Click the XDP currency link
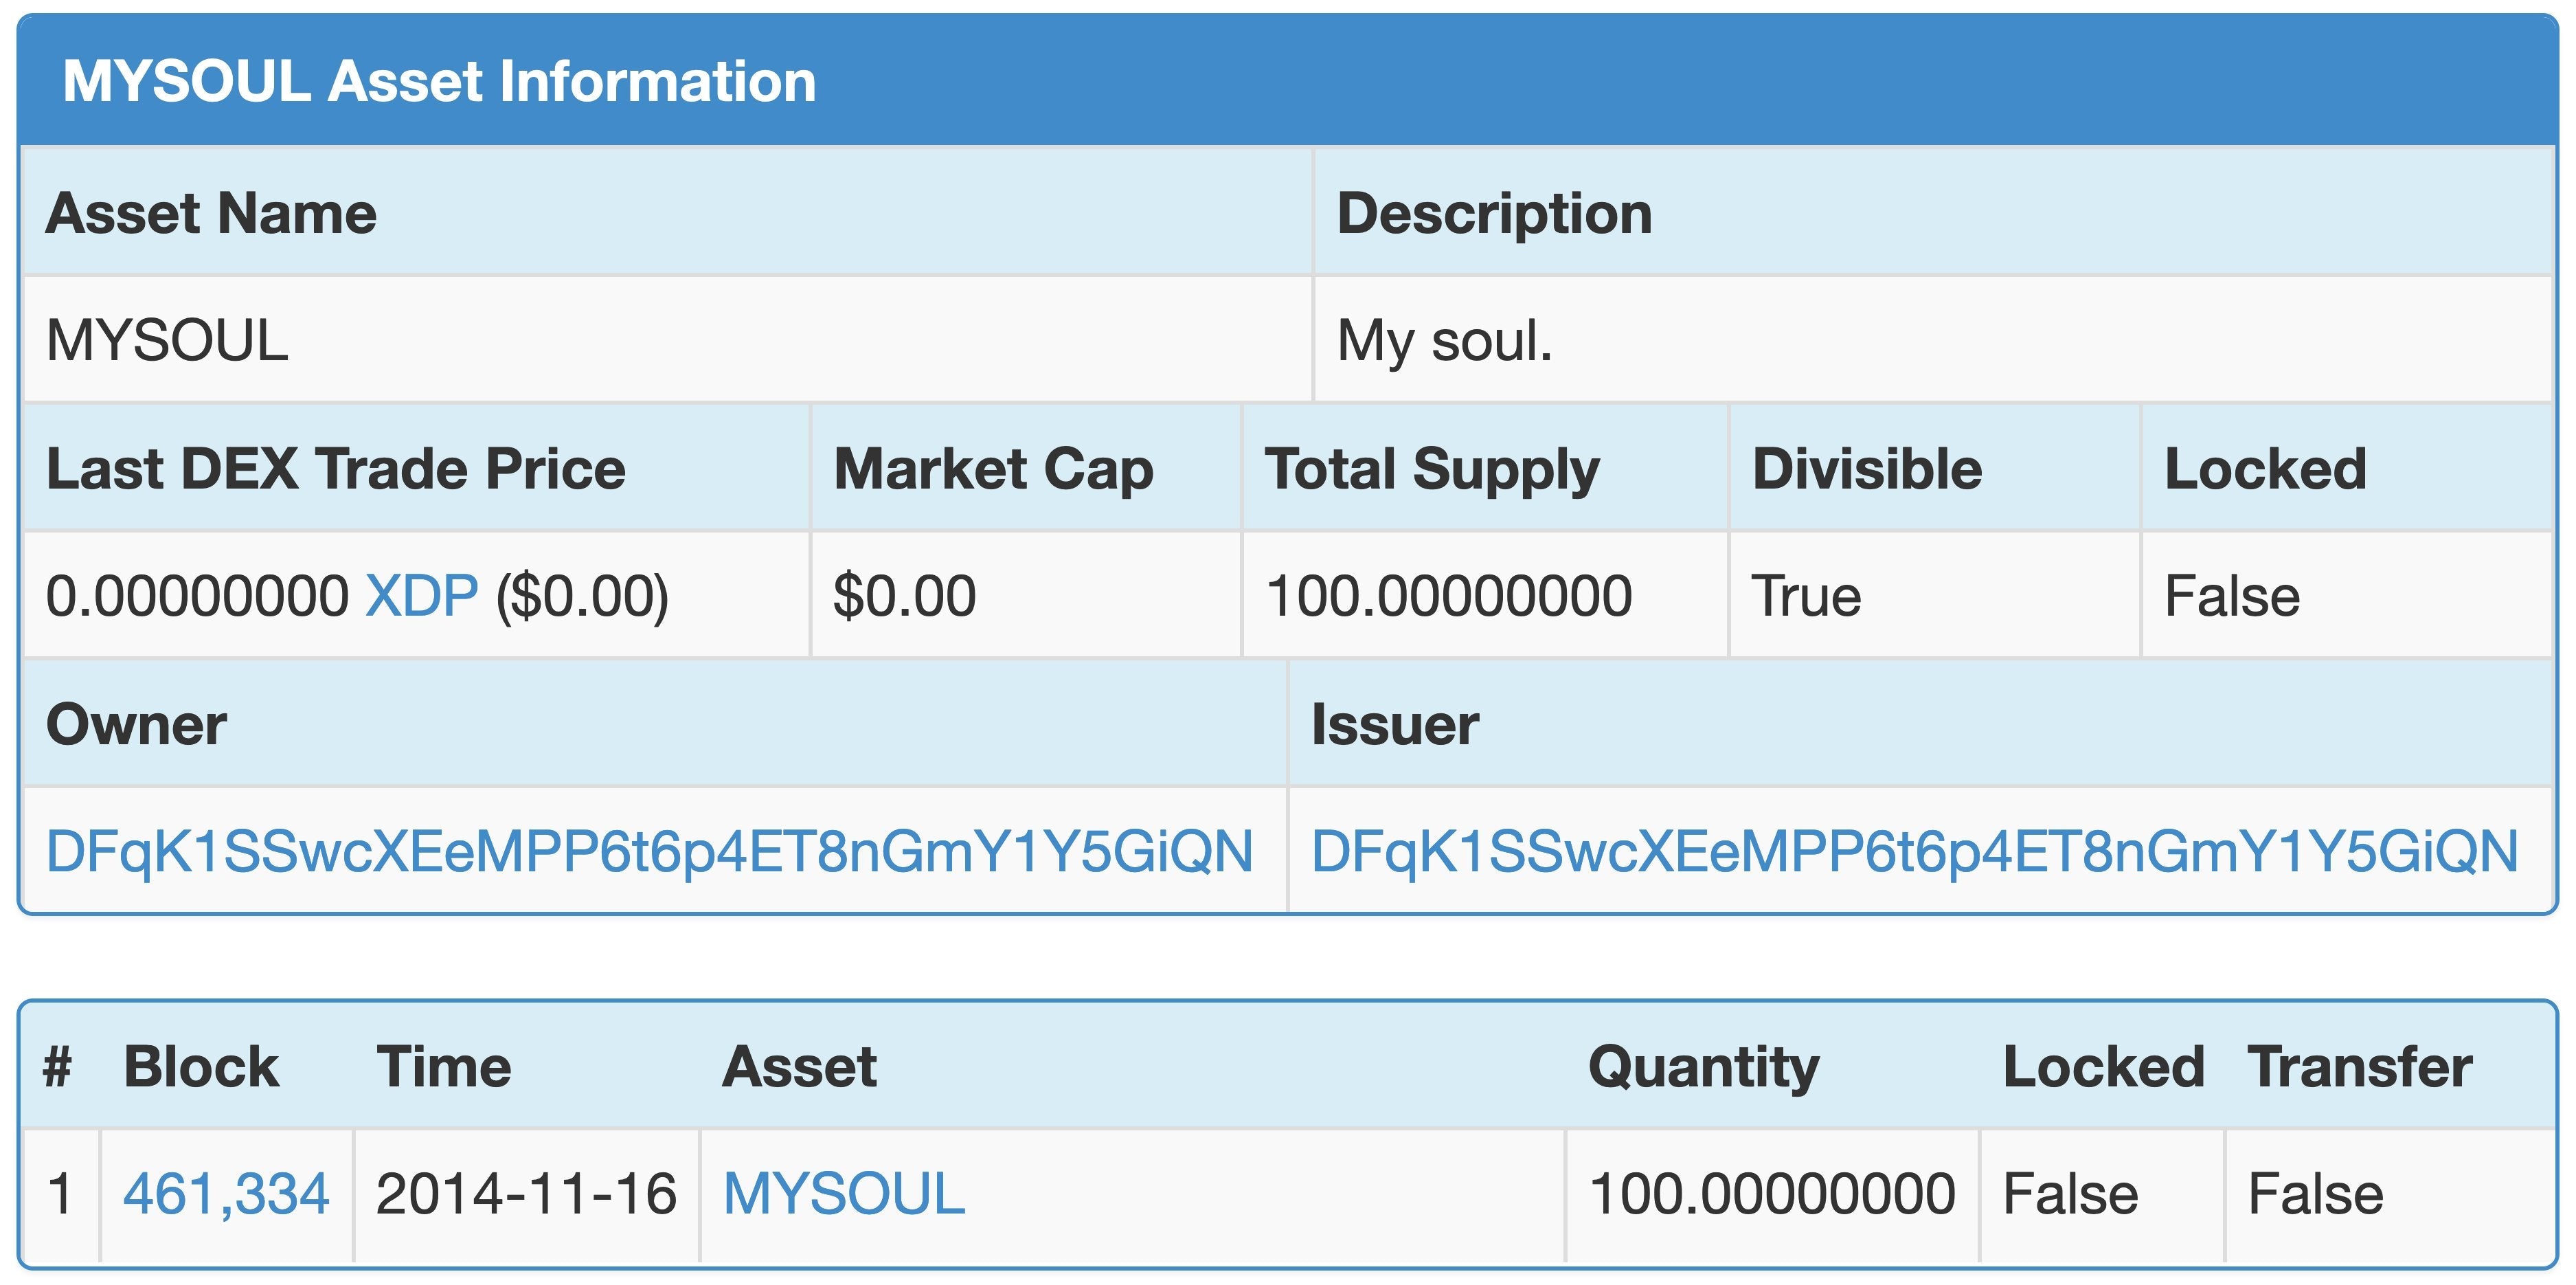The image size is (2576, 1285). coord(421,596)
